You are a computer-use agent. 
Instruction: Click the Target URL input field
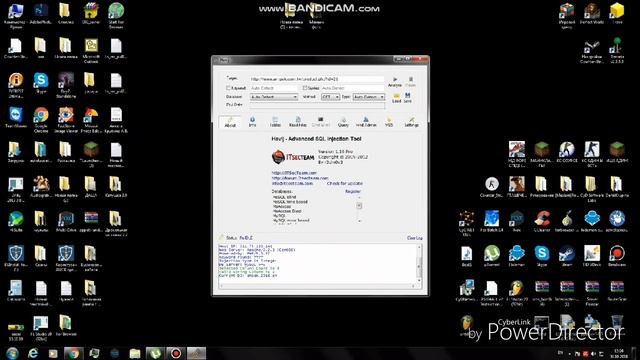click(317, 79)
